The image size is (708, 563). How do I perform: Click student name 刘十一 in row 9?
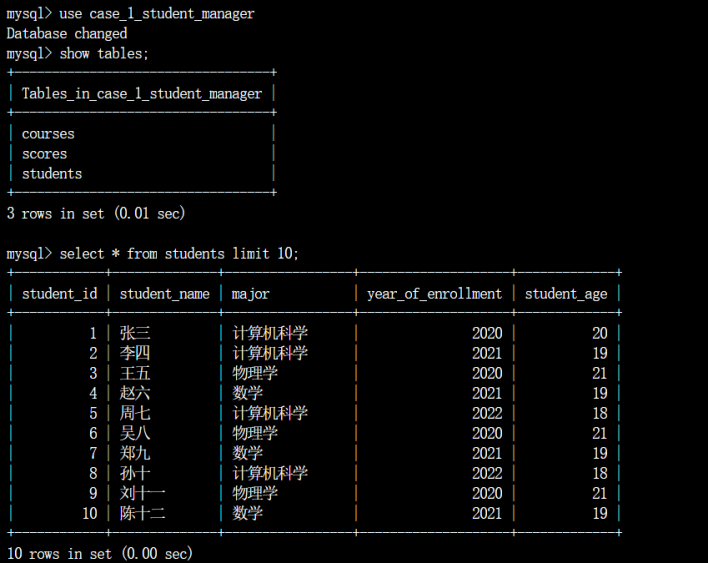point(142,493)
